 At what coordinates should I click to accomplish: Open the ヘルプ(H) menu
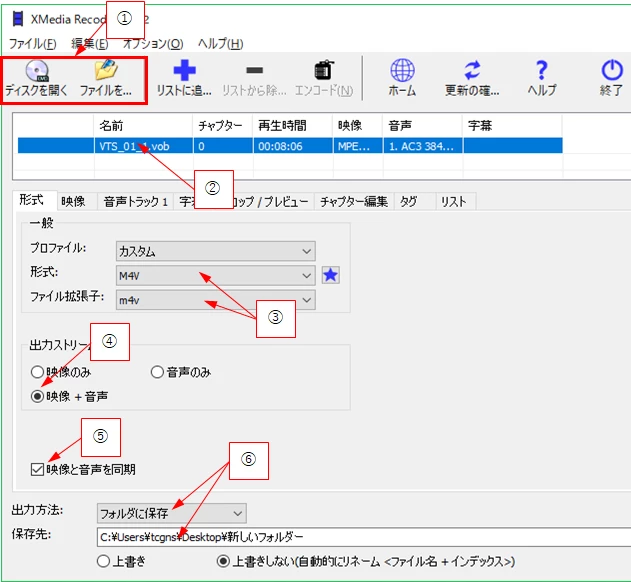coord(221,43)
